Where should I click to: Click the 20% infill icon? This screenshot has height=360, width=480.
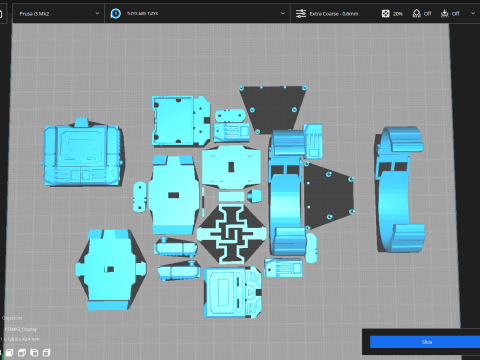[385, 14]
